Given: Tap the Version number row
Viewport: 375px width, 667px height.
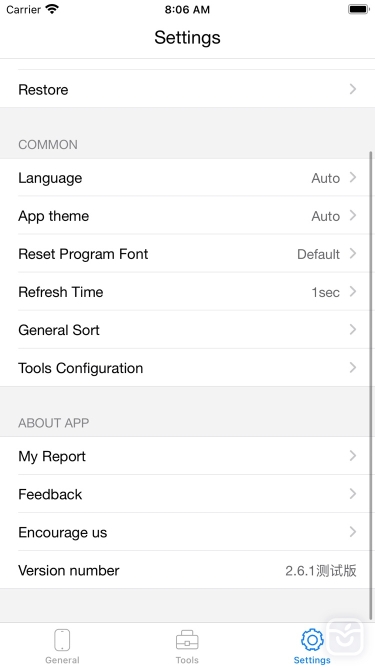Looking at the screenshot, I should click(188, 570).
